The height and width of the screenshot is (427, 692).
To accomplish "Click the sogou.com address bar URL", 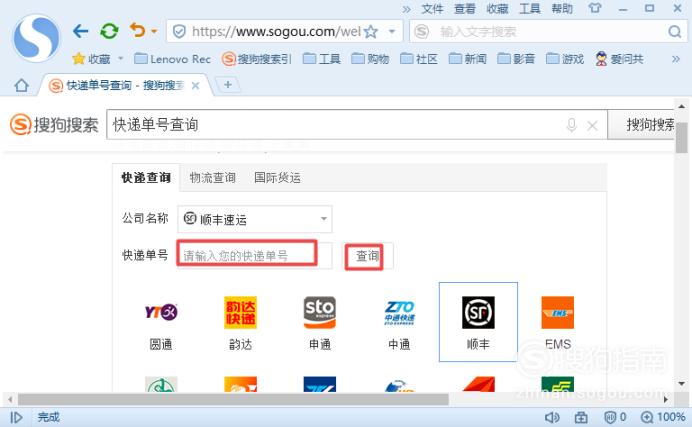I will tap(276, 31).
